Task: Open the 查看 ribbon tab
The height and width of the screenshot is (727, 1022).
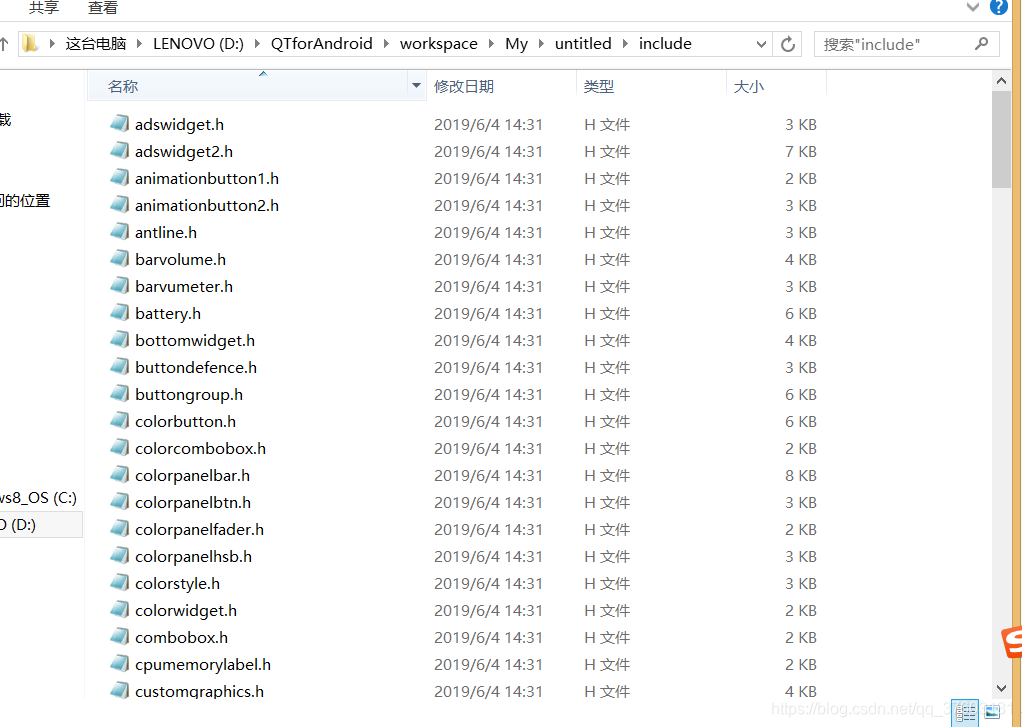Action: pos(103,8)
